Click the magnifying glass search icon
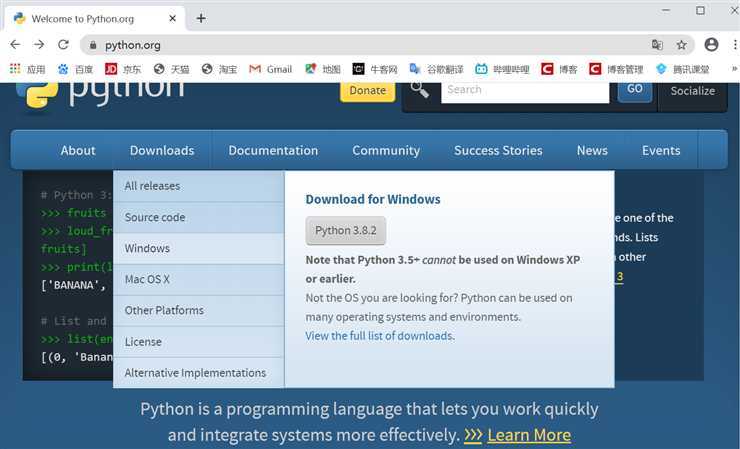This screenshot has width=740, height=449. [x=419, y=89]
